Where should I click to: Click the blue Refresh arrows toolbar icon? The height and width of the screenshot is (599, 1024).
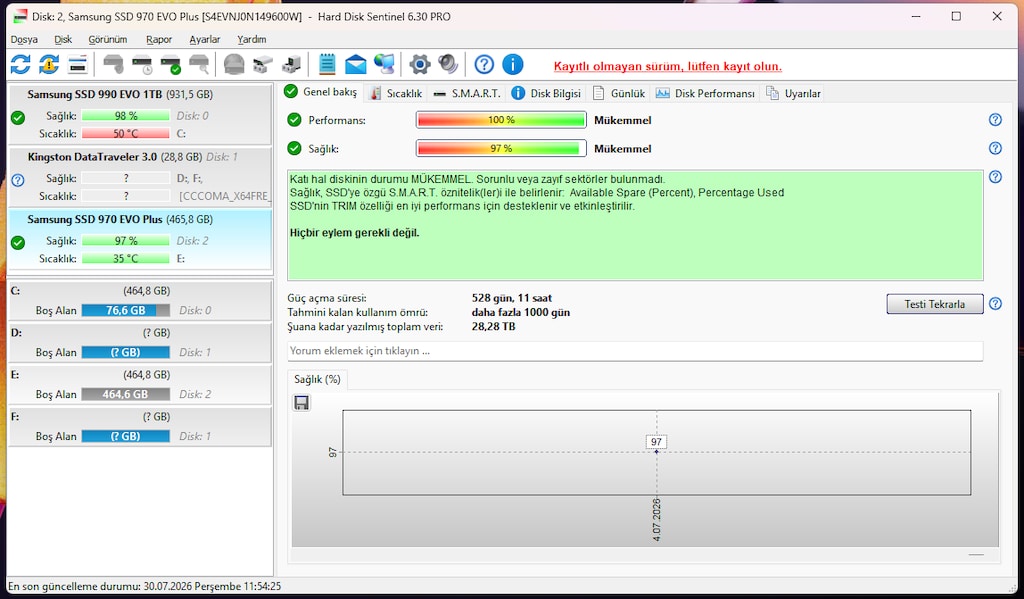[x=20, y=64]
